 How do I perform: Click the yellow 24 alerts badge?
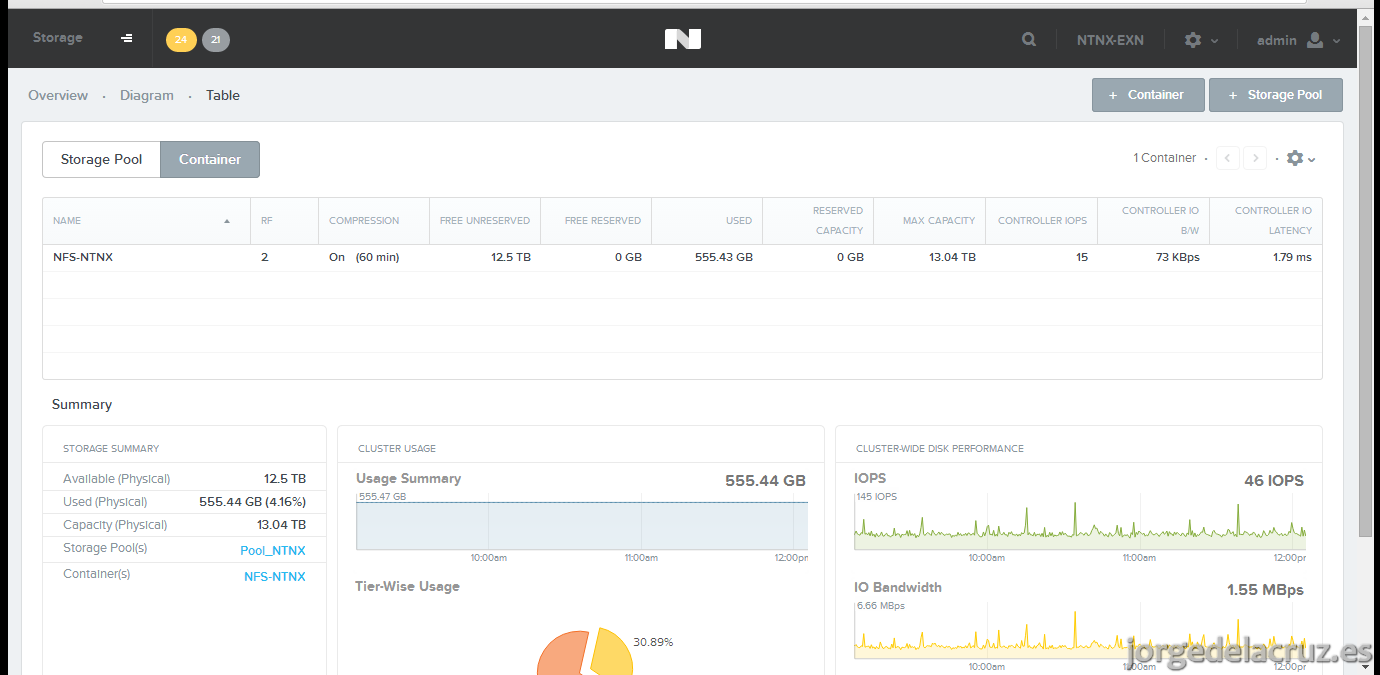click(x=181, y=40)
